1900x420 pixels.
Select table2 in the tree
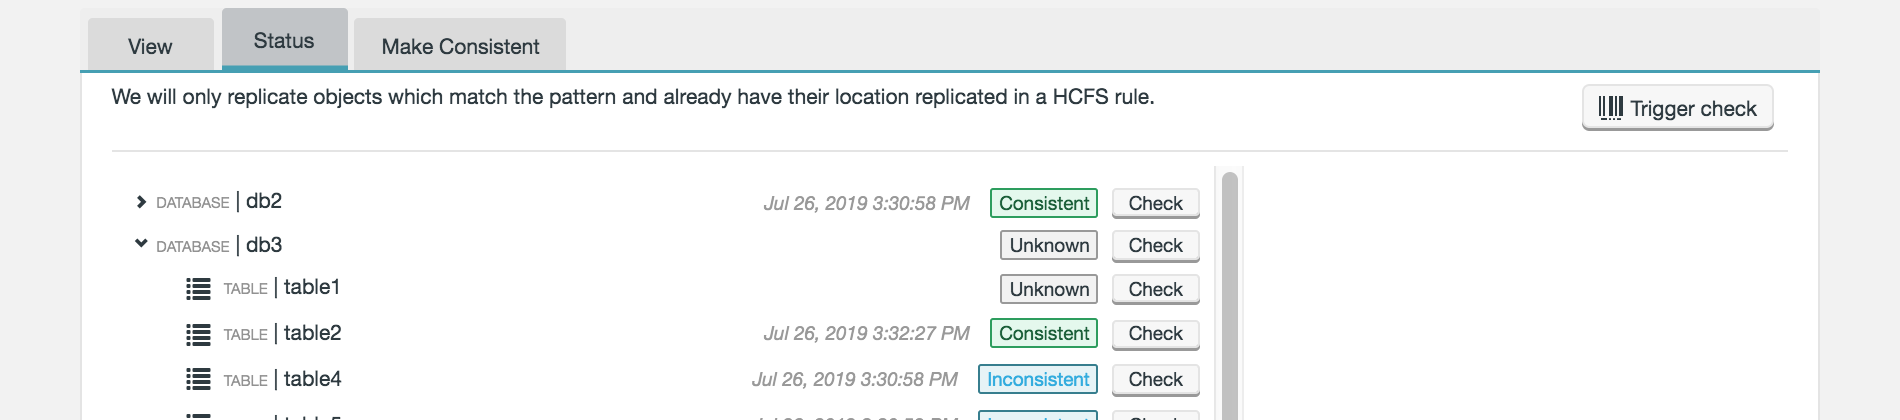312,333
